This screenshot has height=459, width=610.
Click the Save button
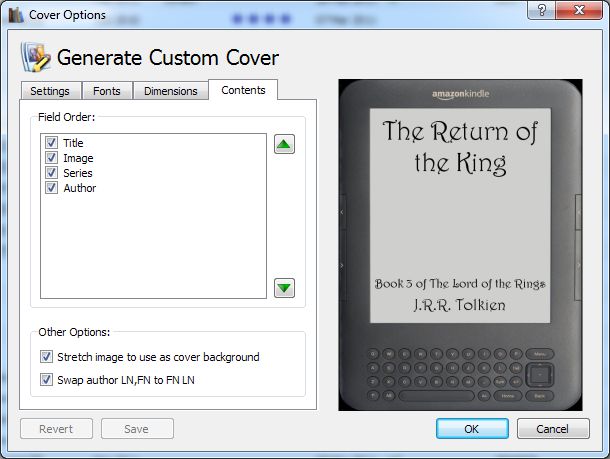coord(137,429)
